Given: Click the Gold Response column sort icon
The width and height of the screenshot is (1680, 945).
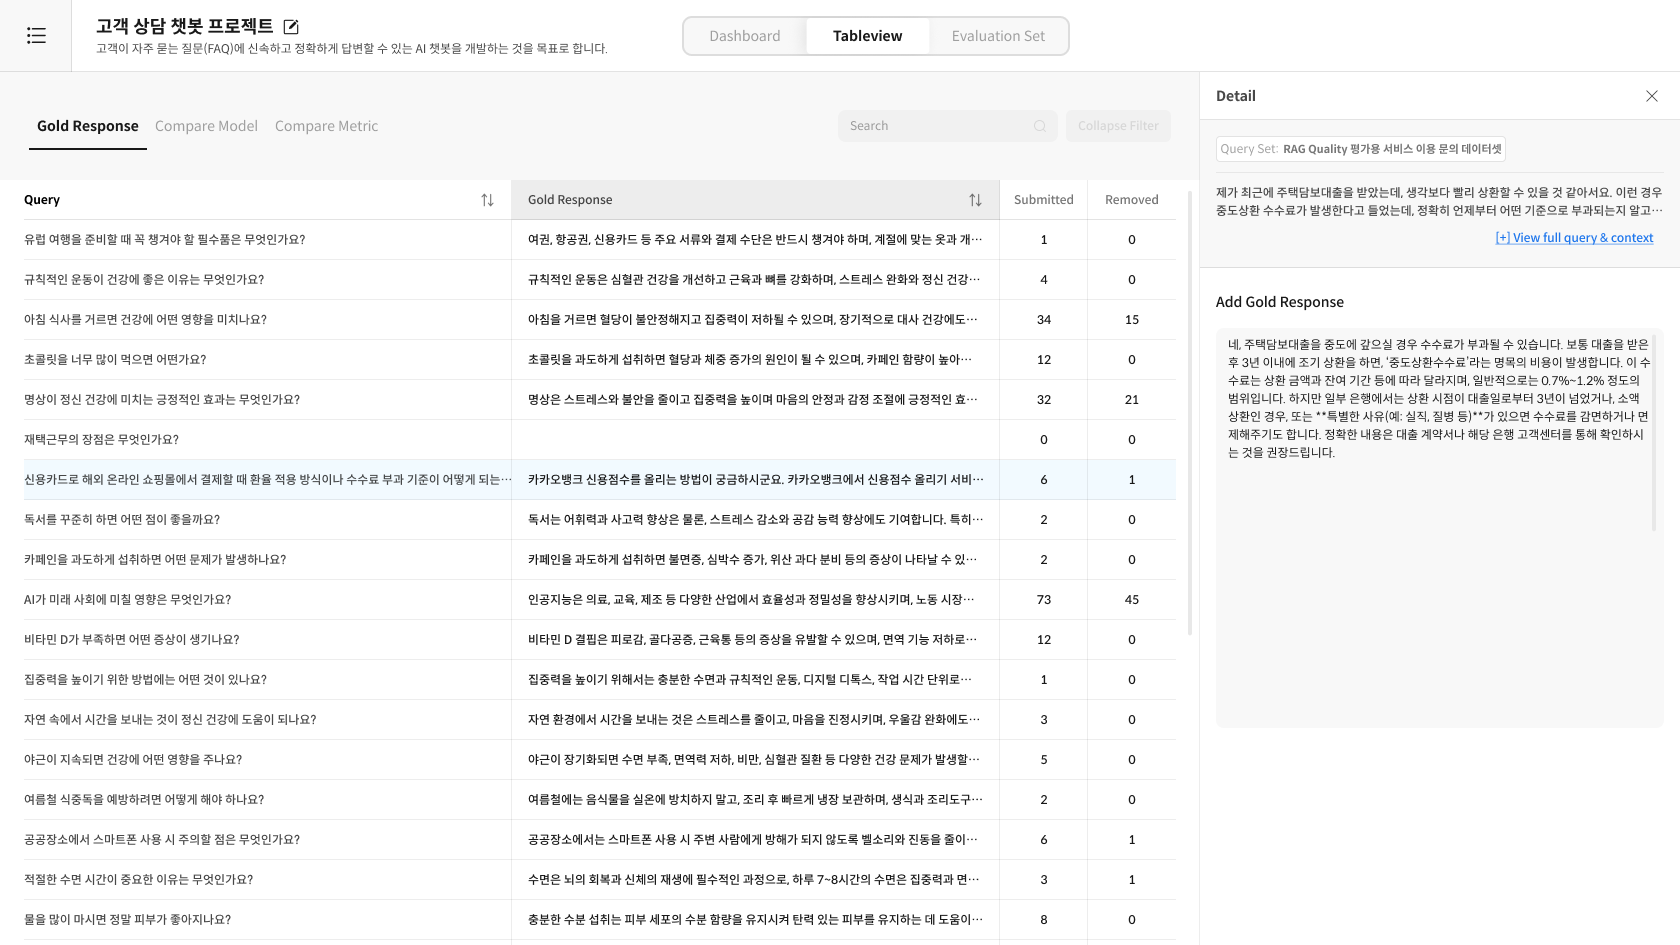Looking at the screenshot, I should [975, 200].
